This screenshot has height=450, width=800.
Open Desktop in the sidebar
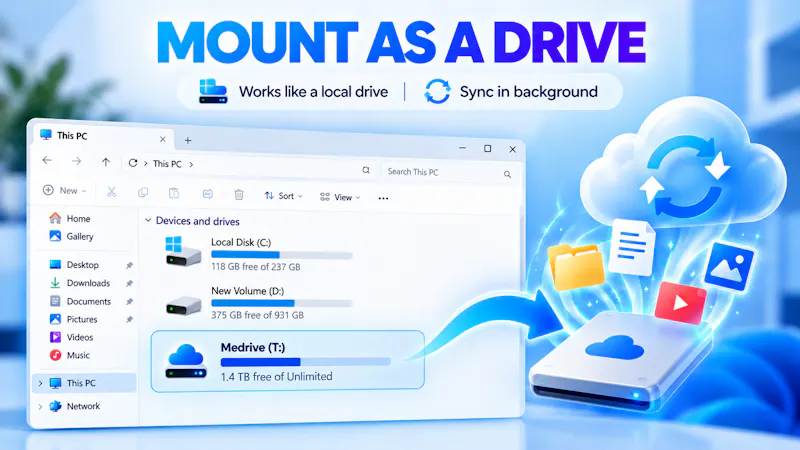pos(74,265)
